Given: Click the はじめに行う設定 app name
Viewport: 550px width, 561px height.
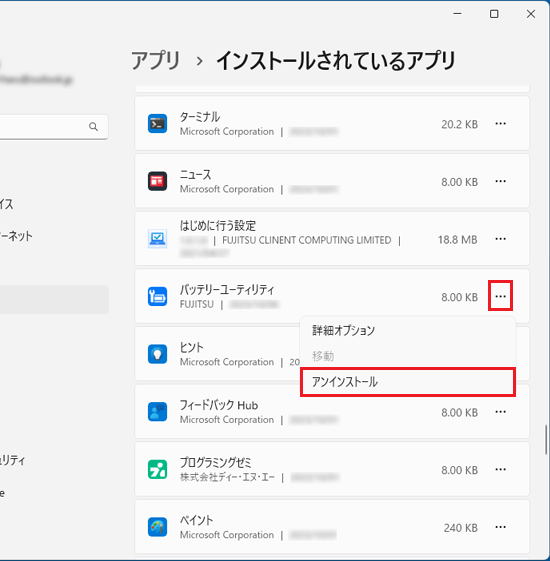Looking at the screenshot, I should pyautogui.click(x=218, y=226).
